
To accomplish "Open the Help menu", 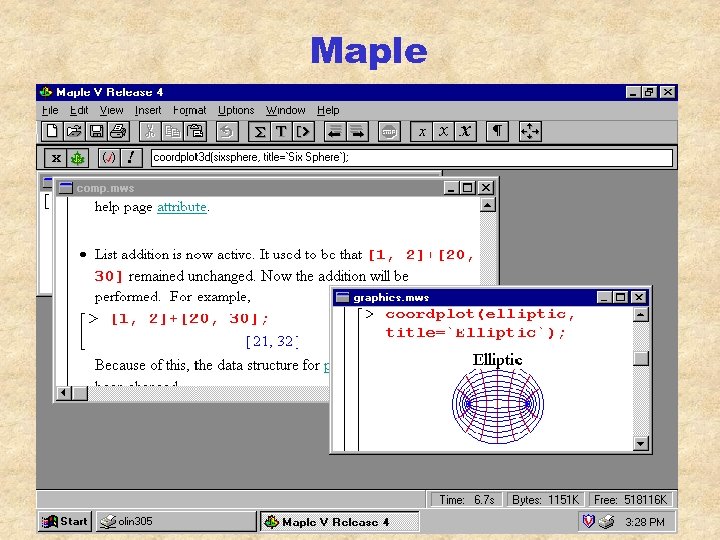I will point(328,110).
